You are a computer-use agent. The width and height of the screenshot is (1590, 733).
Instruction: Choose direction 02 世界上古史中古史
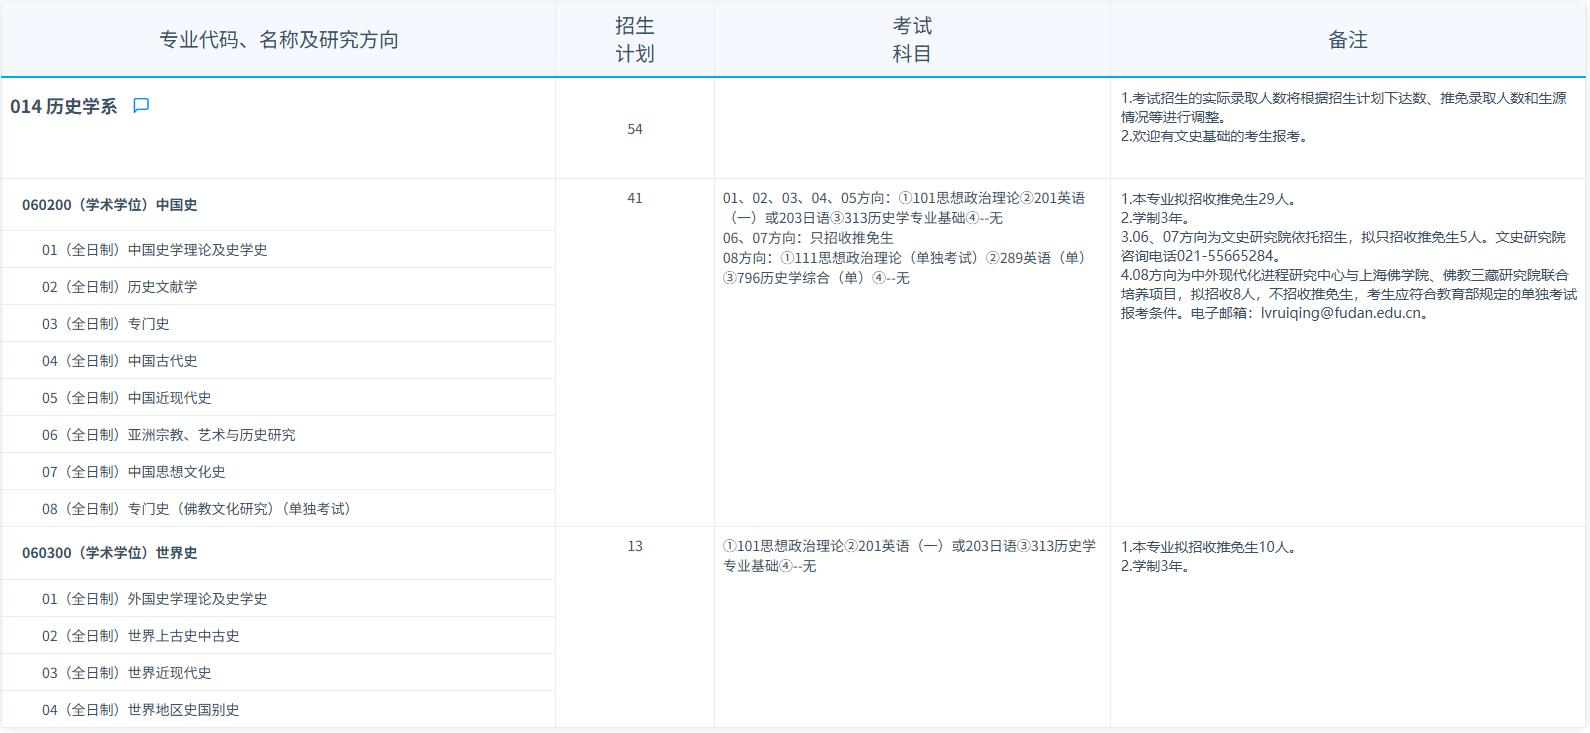141,636
